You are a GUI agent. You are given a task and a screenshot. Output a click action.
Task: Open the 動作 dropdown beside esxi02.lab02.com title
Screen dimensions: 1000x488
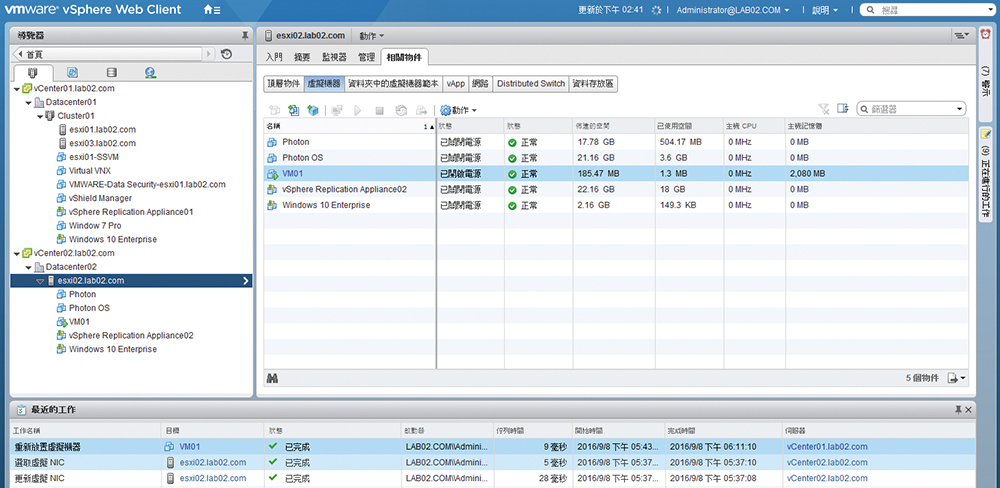pos(372,36)
